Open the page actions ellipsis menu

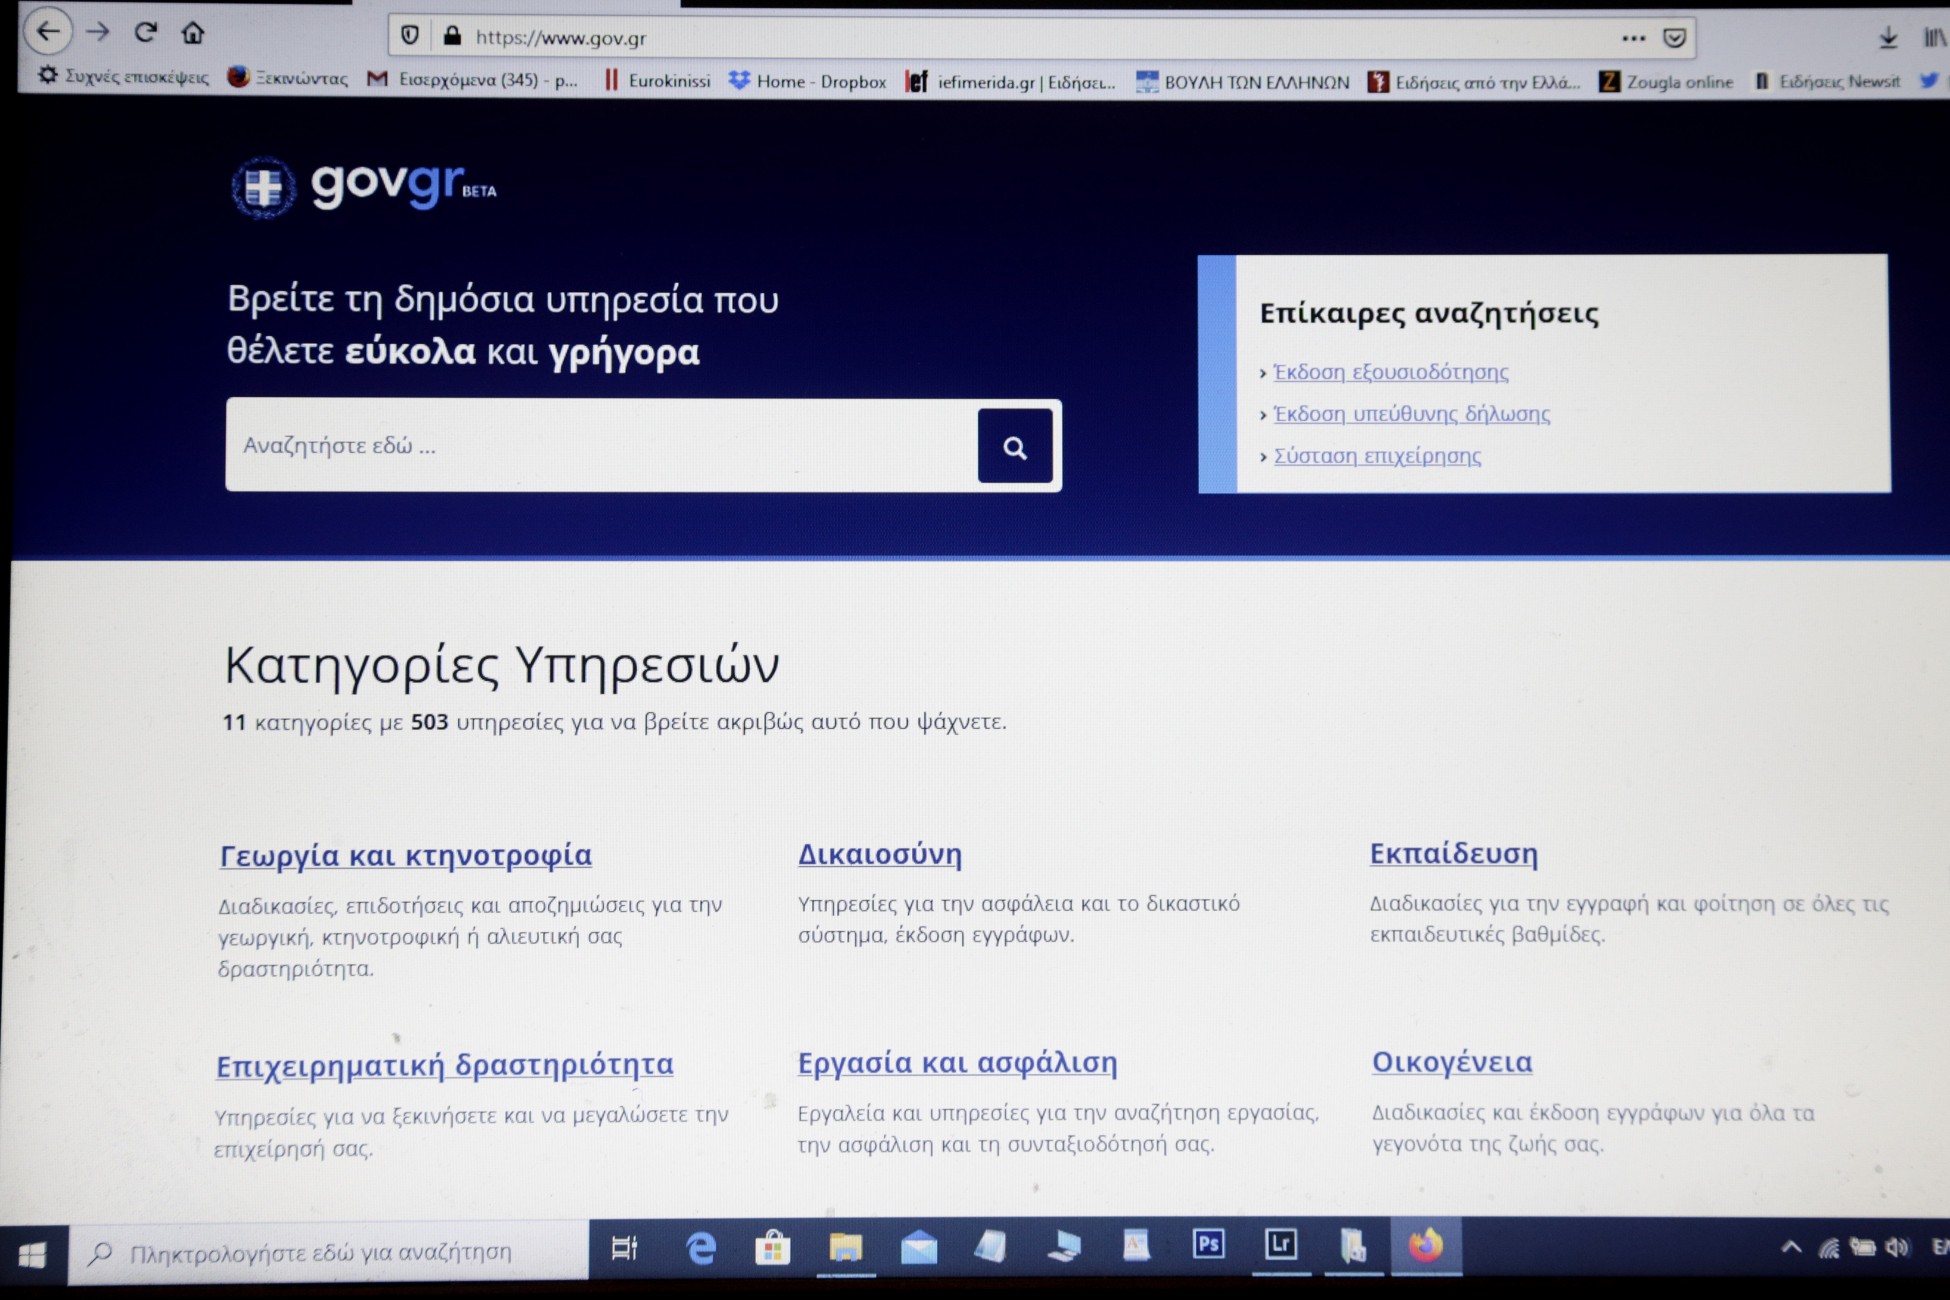tap(1632, 38)
